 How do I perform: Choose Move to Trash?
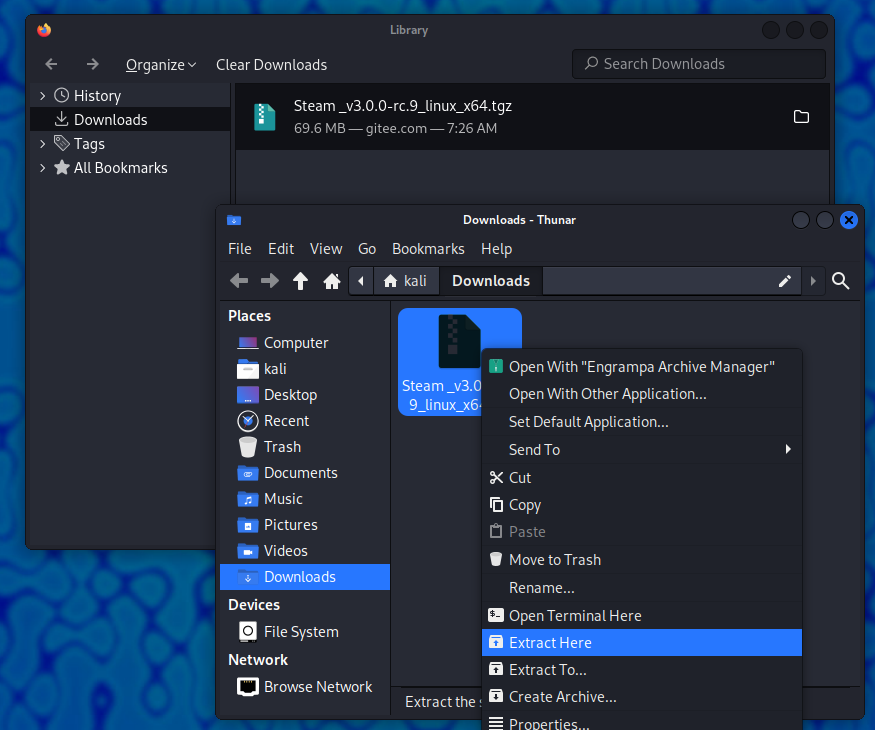point(642,560)
